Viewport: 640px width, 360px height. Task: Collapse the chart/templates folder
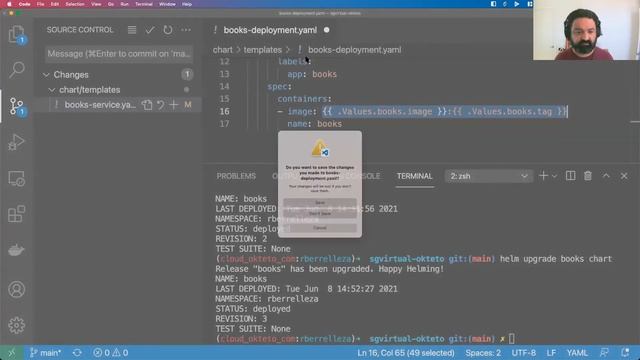(52, 90)
